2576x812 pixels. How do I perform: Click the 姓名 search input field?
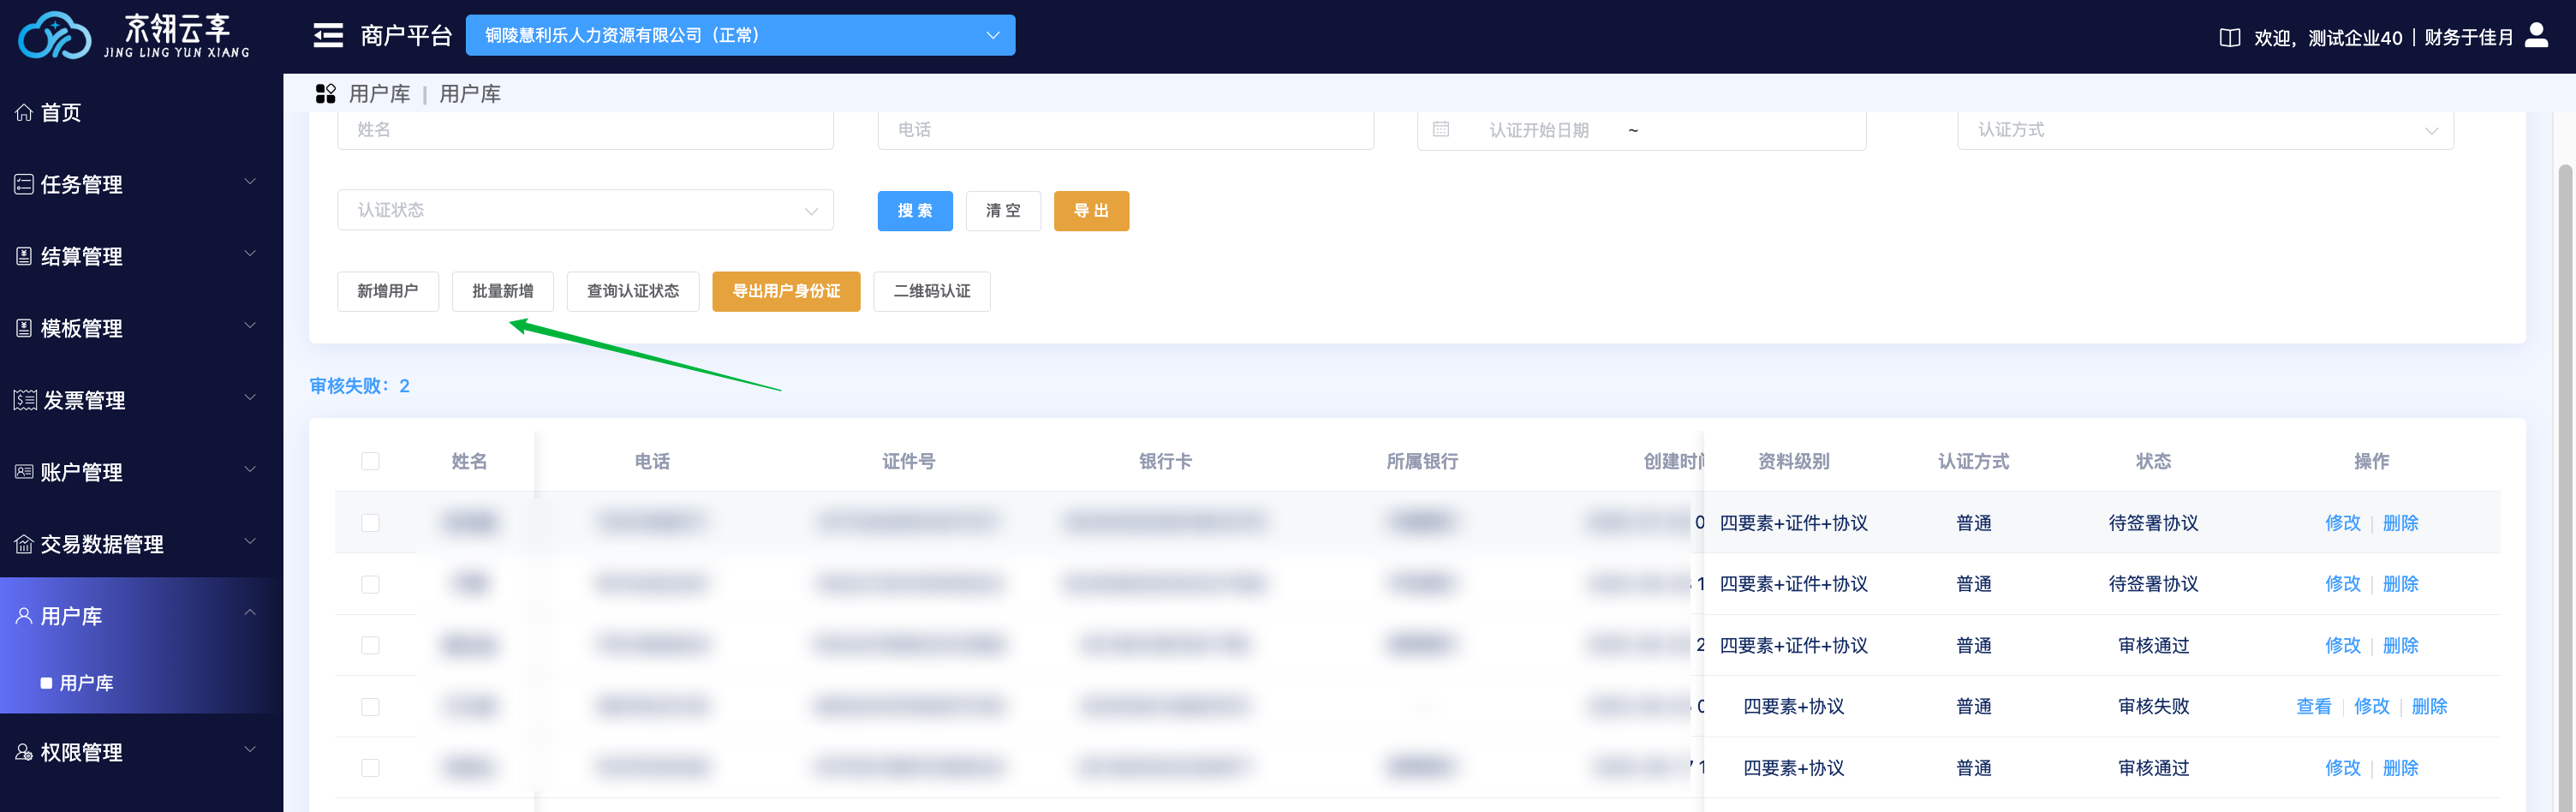[585, 130]
